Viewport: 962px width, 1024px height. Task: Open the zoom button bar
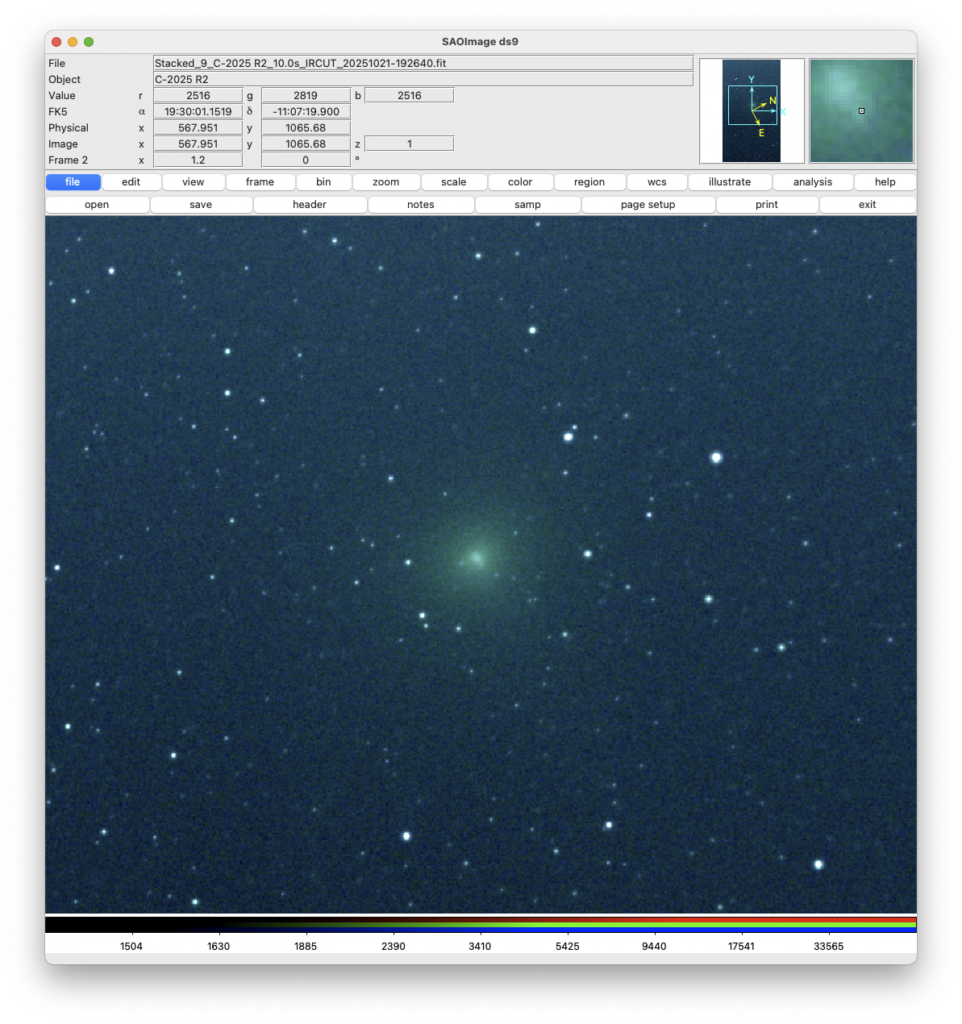click(x=386, y=182)
